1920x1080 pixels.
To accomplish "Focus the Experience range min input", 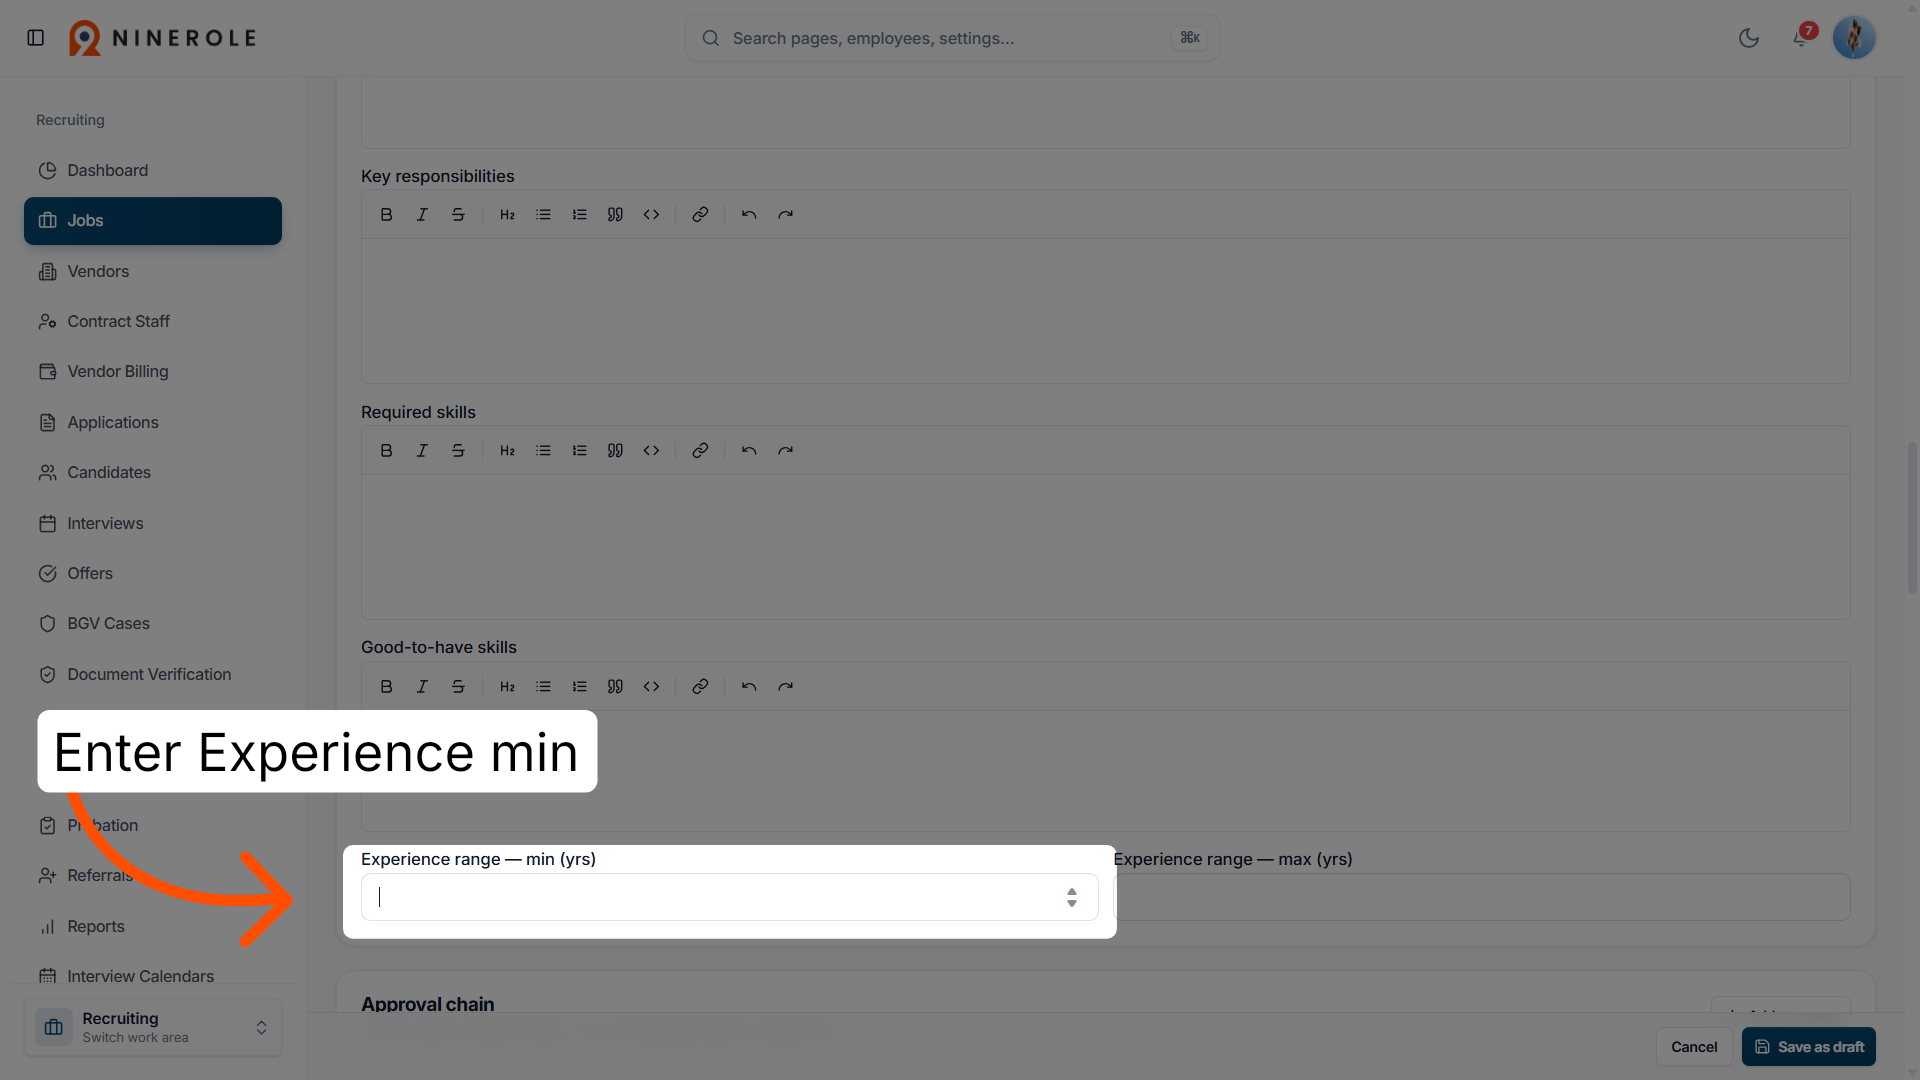I will (729, 898).
